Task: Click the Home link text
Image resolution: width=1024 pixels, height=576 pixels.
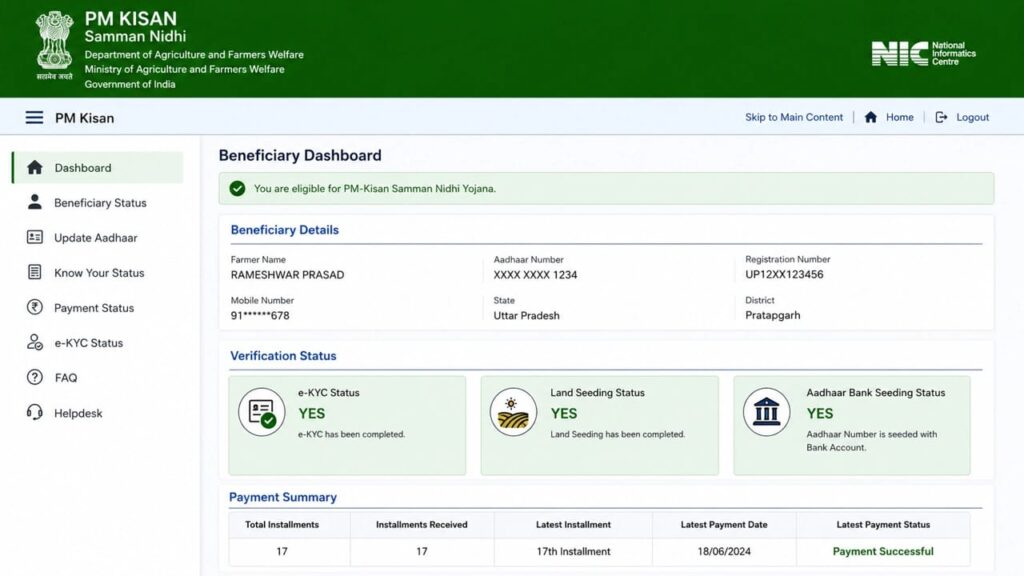Action: pos(899,117)
